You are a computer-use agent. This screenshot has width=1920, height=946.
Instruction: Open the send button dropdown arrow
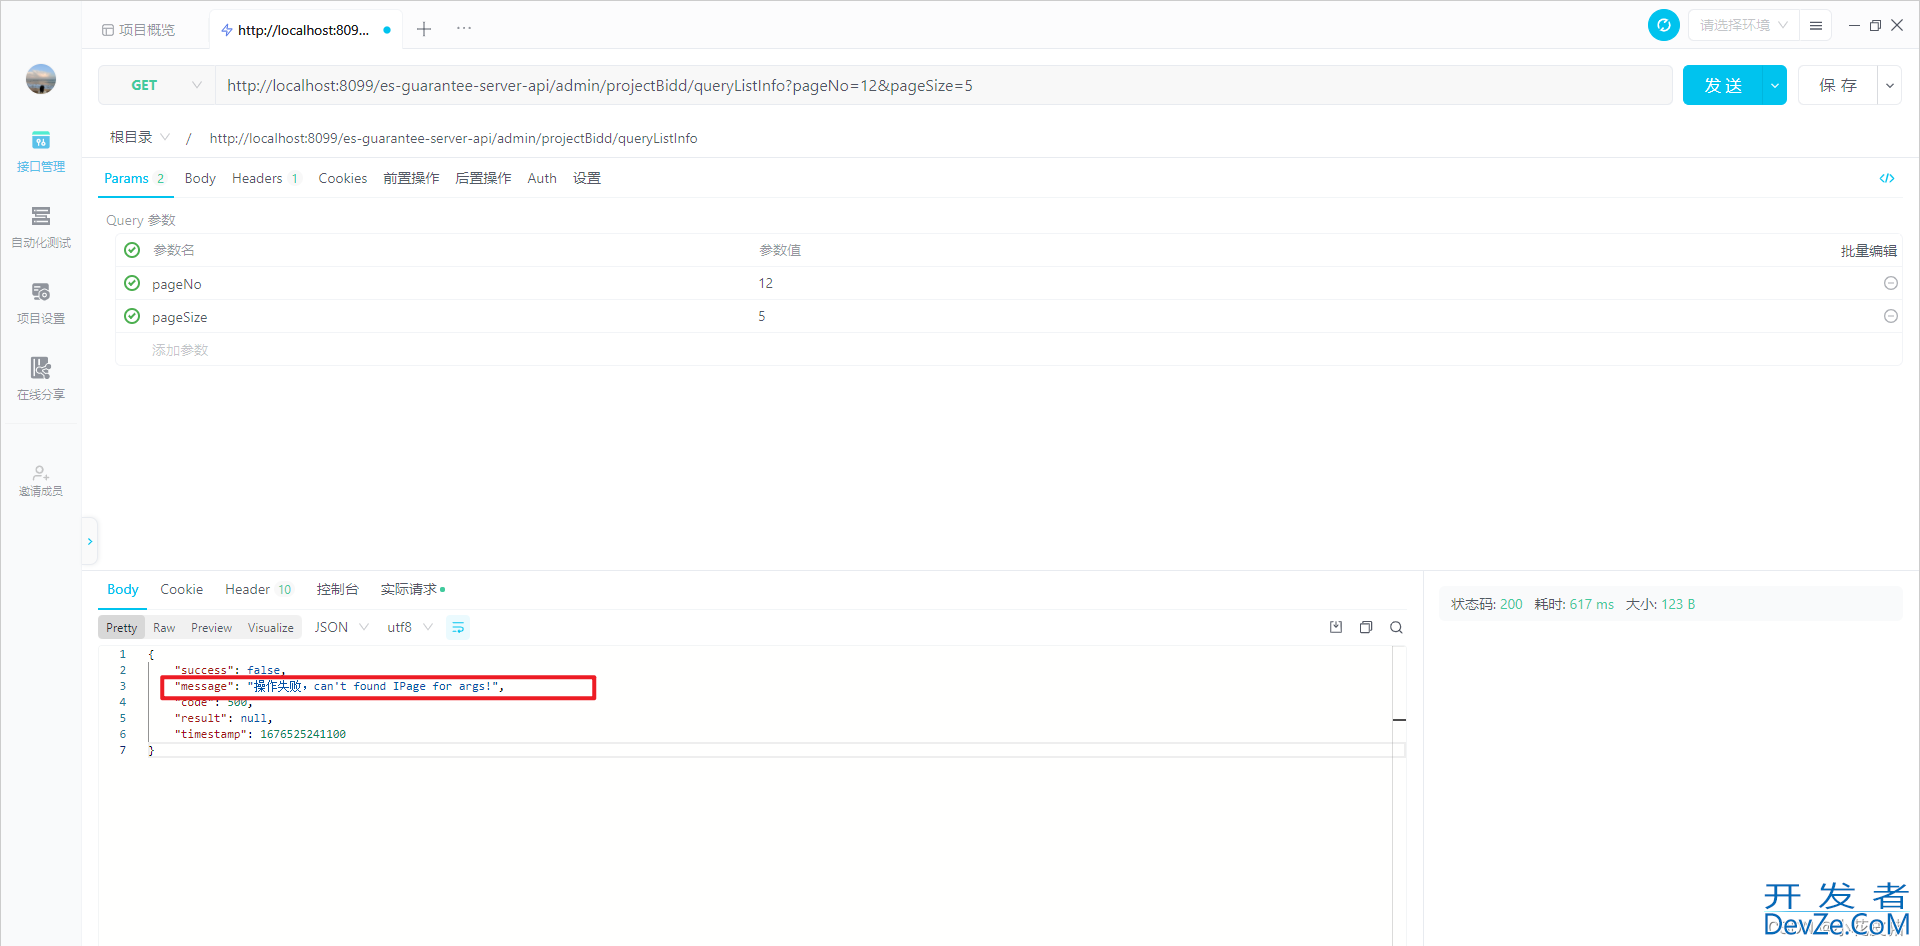coord(1775,85)
